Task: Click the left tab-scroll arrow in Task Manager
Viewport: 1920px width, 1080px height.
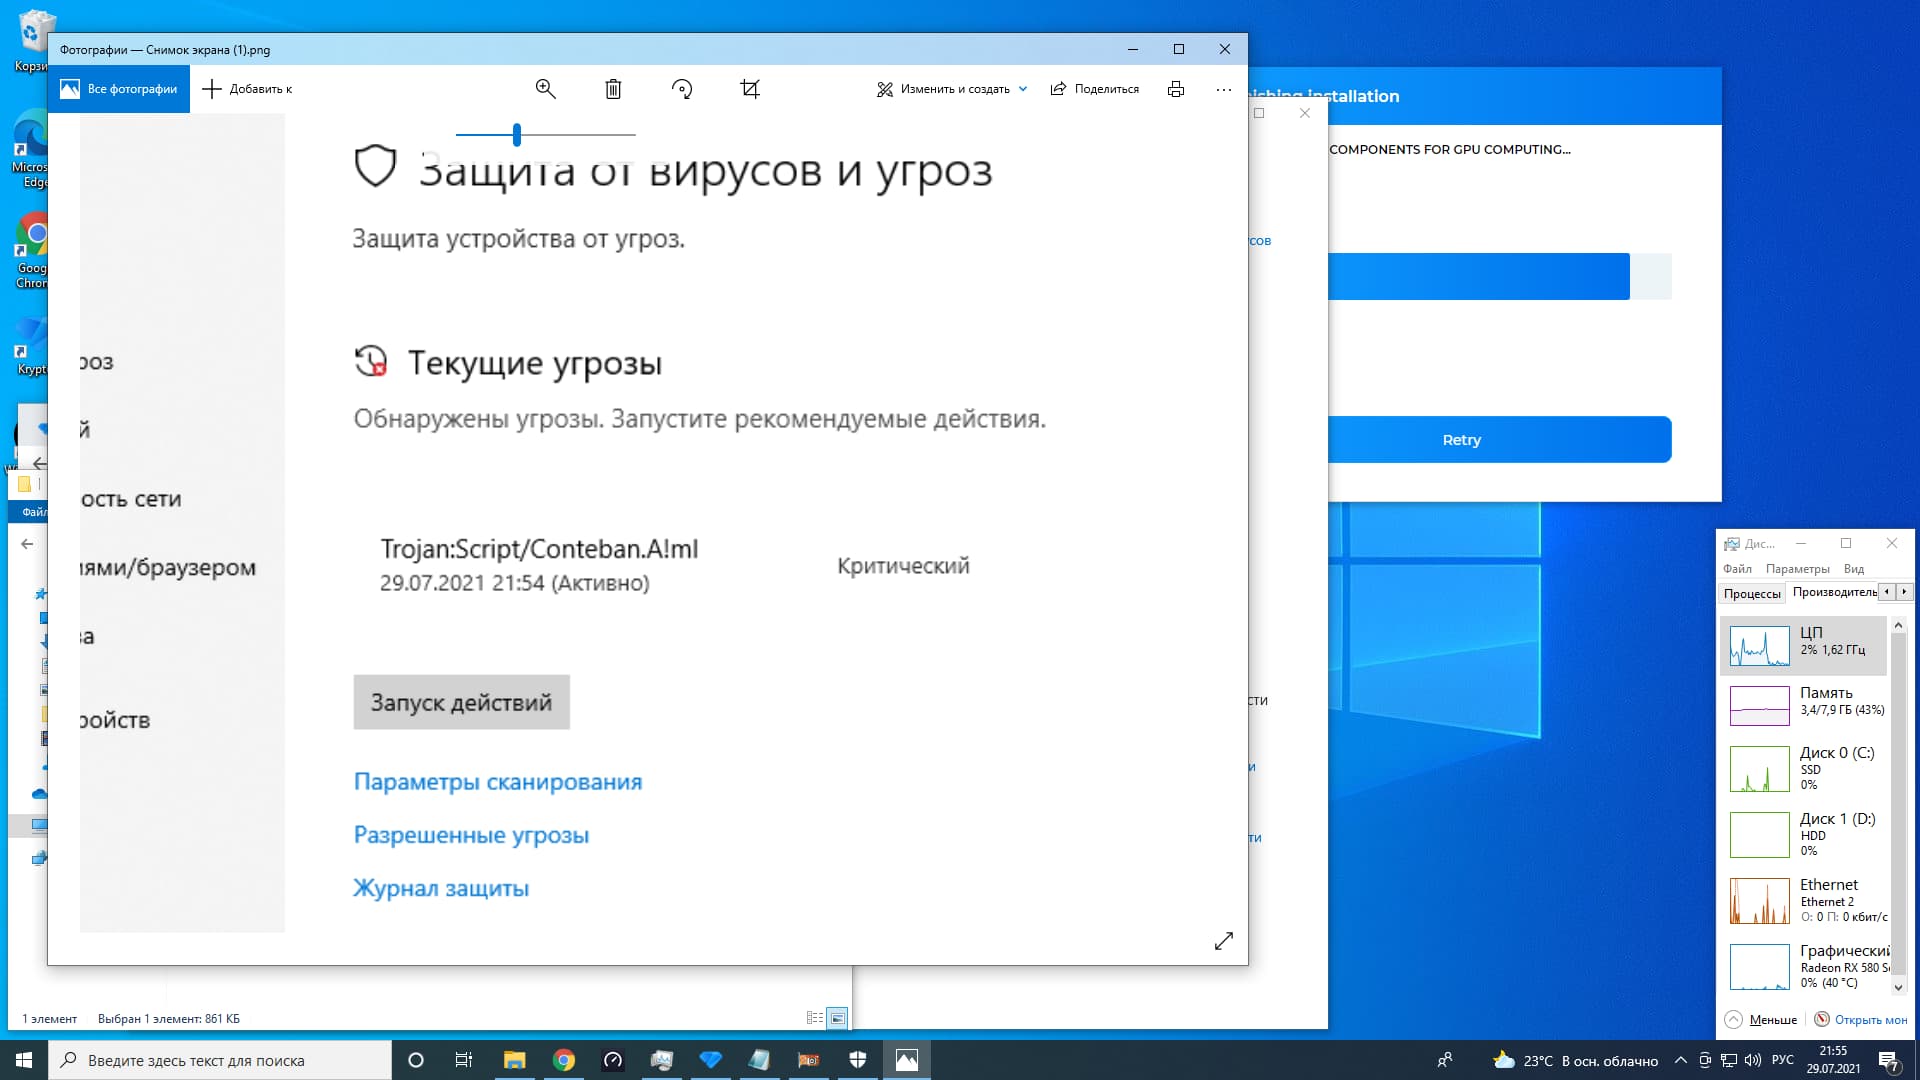Action: click(1887, 592)
